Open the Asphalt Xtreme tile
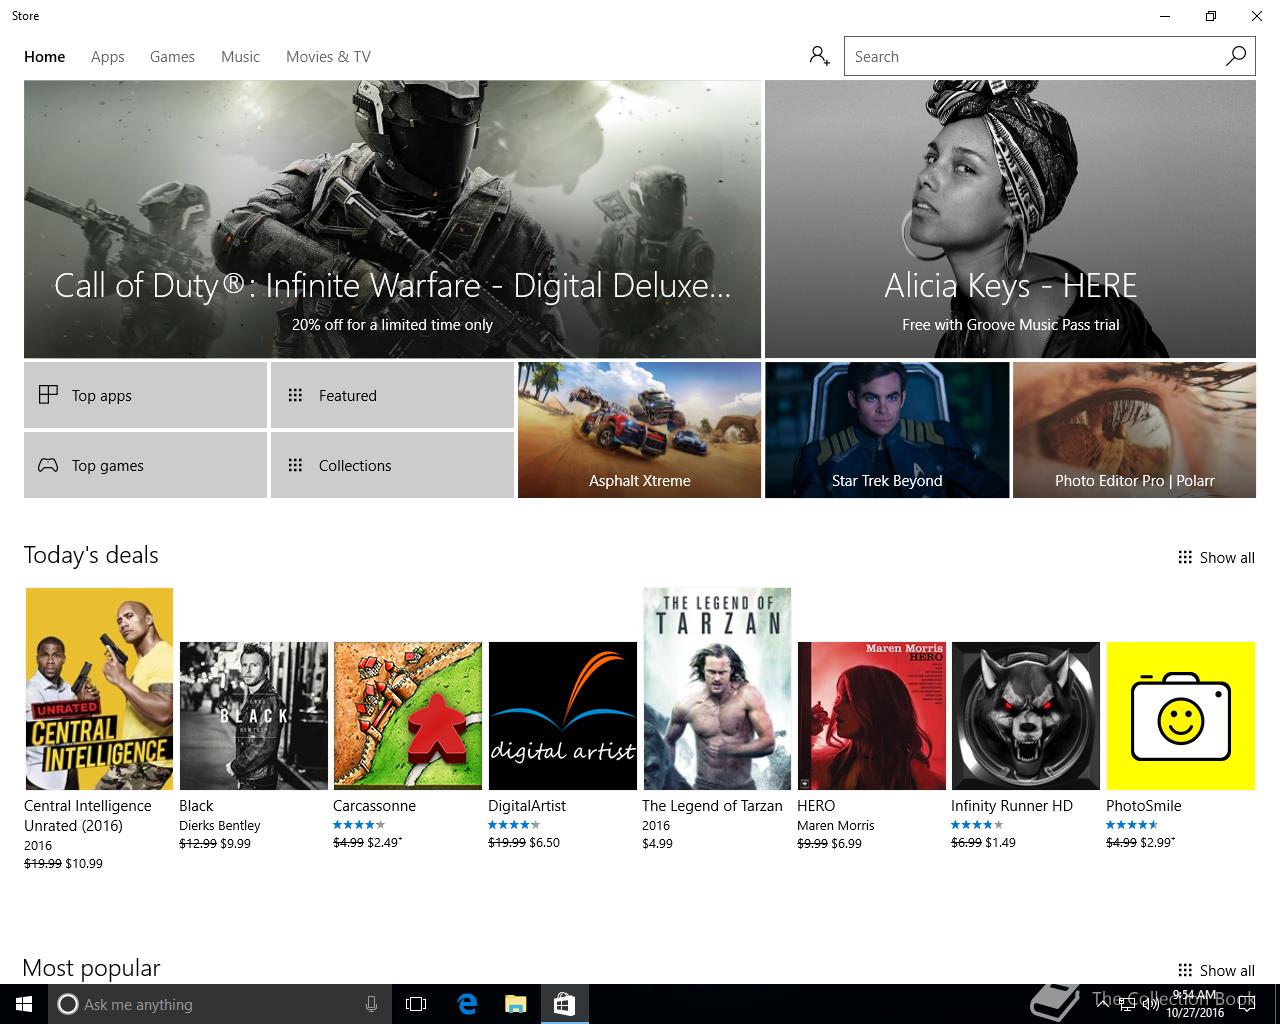1280x1024 pixels. point(639,430)
